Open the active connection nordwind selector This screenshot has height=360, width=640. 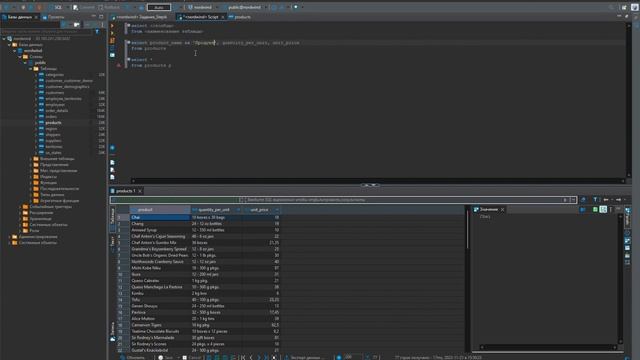point(200,7)
